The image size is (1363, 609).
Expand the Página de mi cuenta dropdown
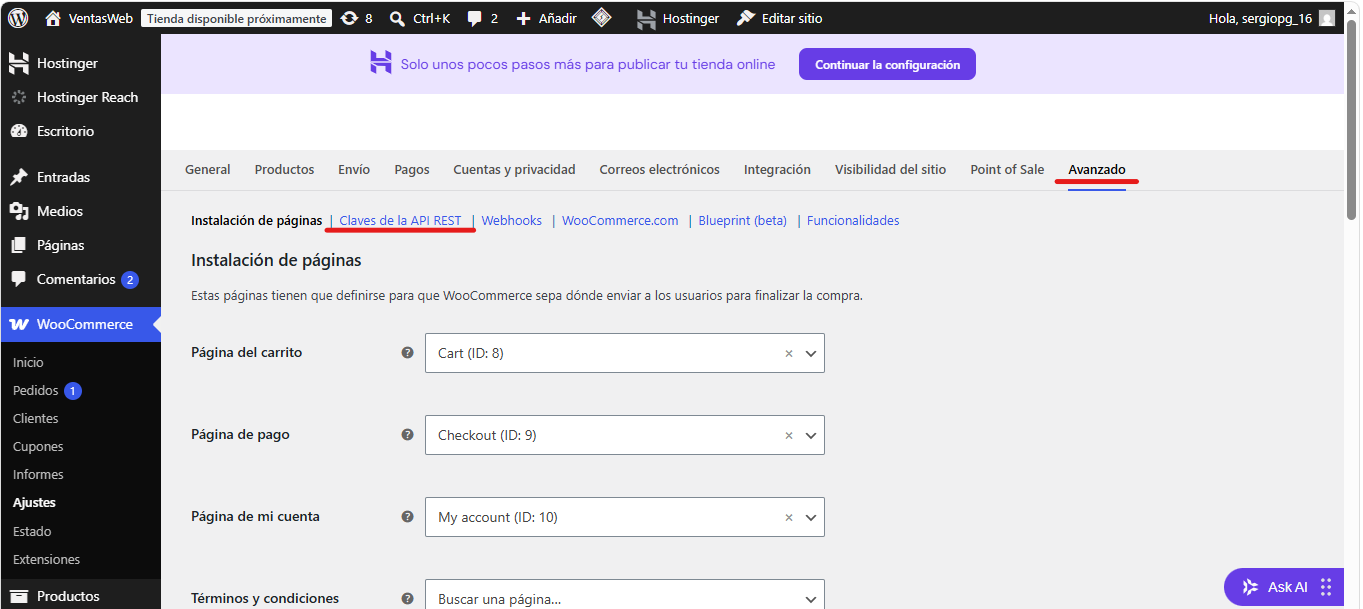tap(811, 517)
